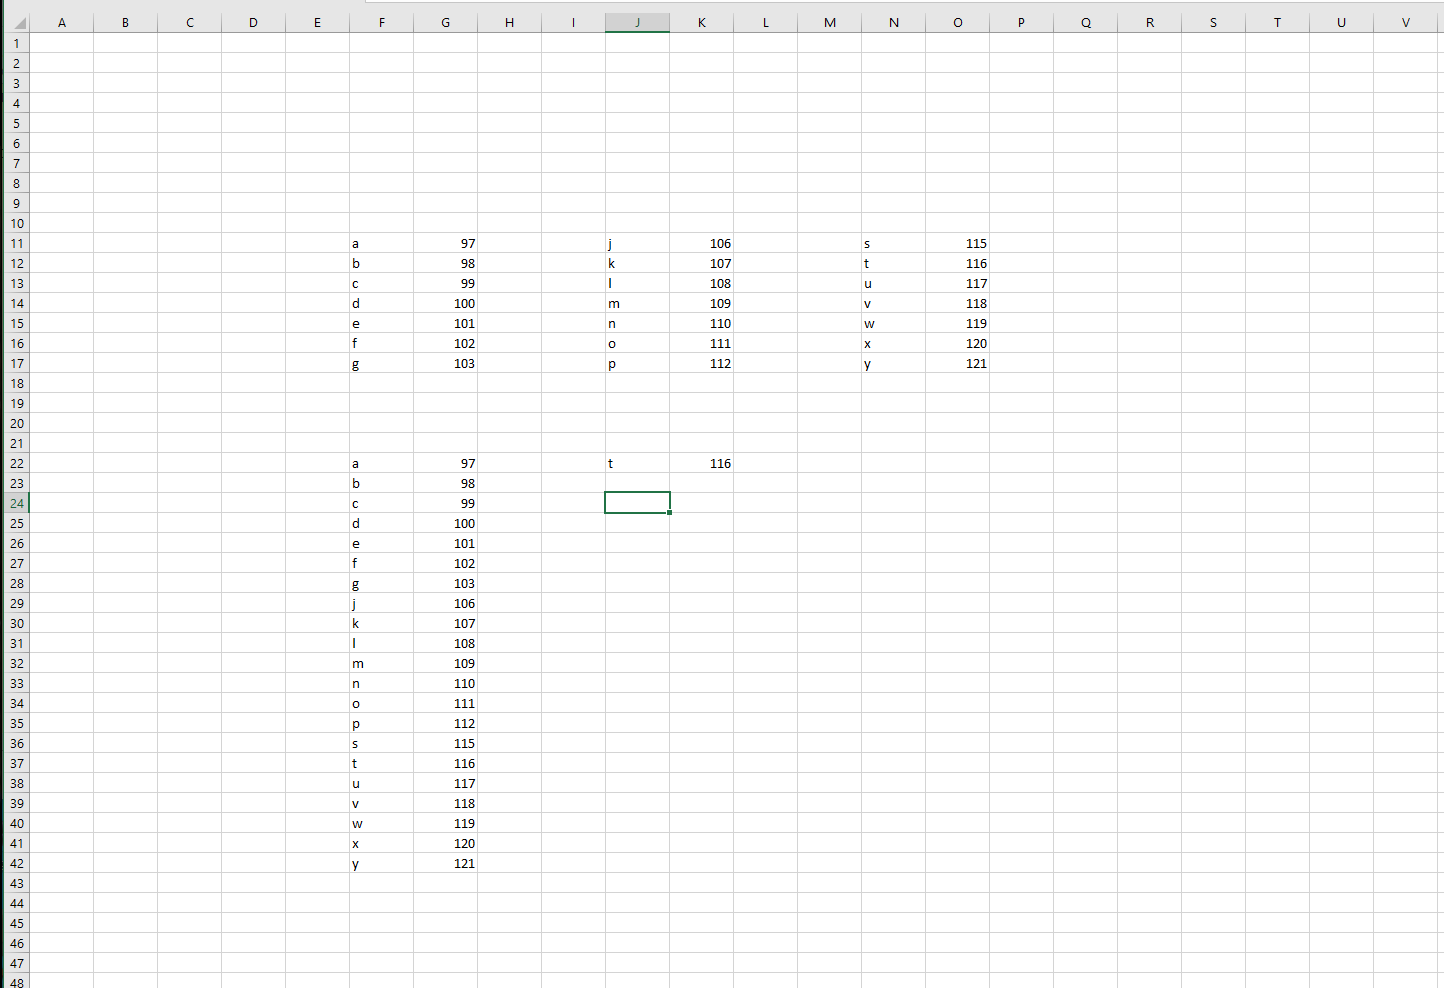Select highlighted column J header
This screenshot has width=1444, height=988.
tap(638, 22)
